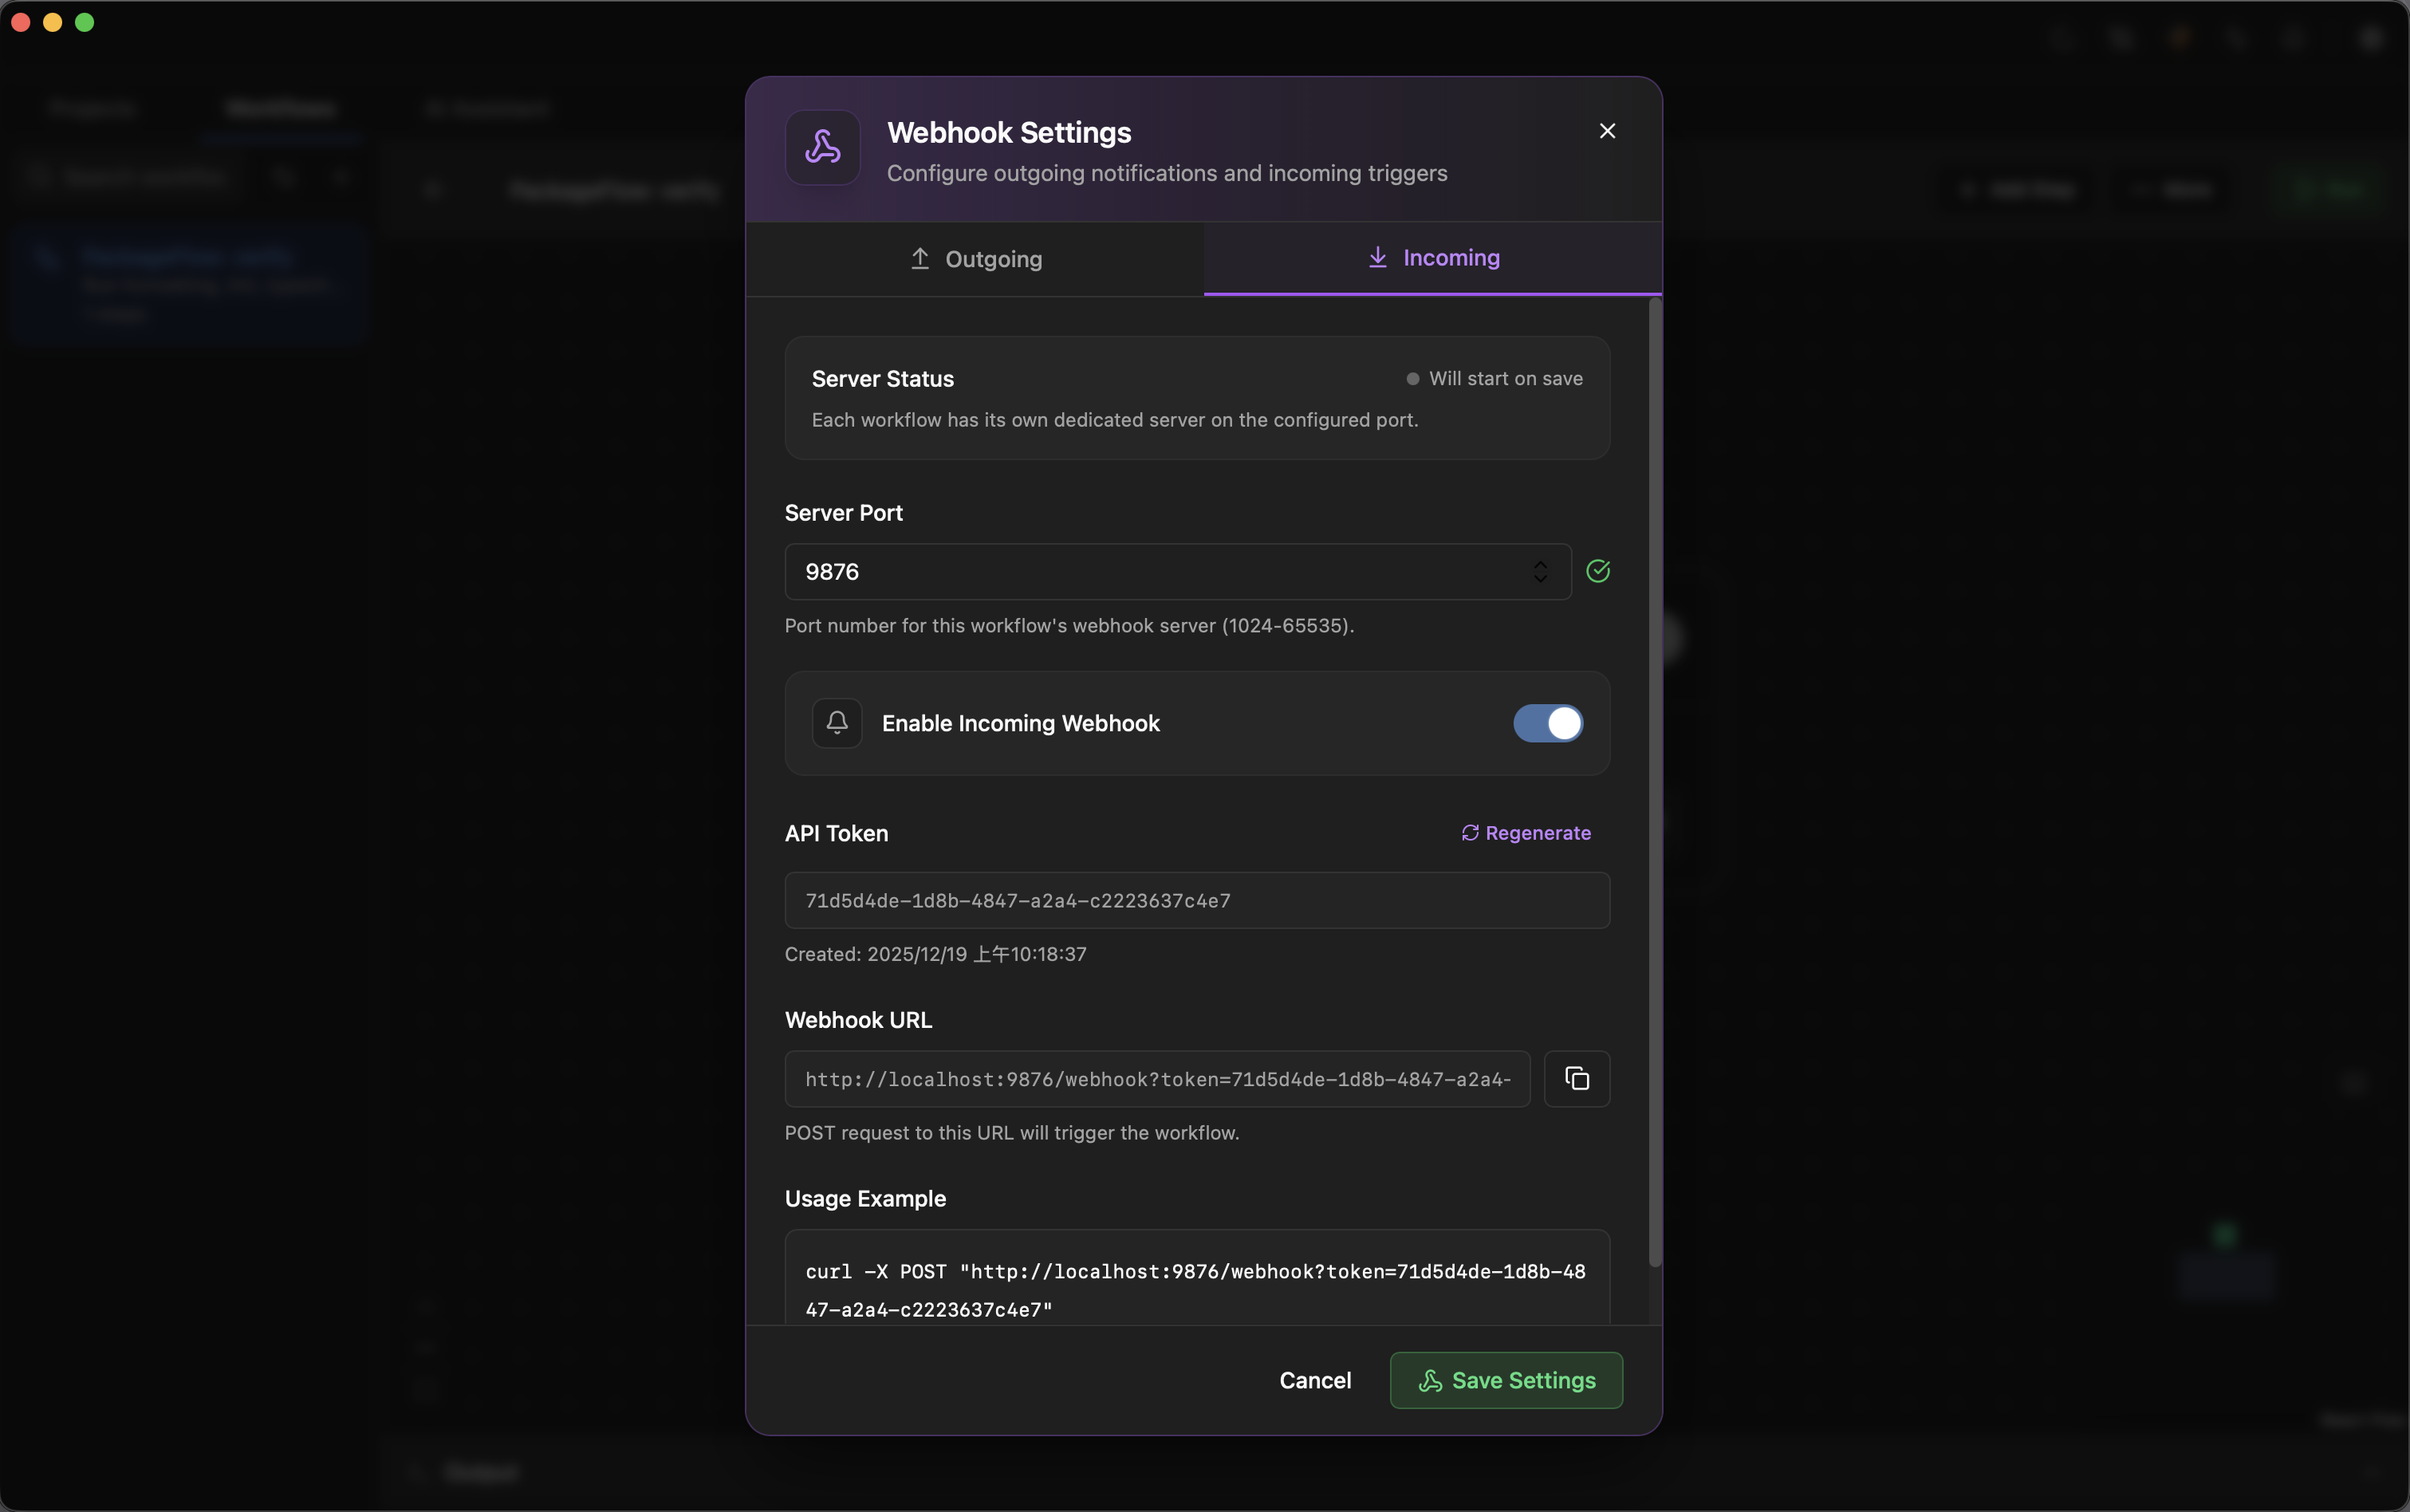2410x1512 pixels.
Task: Click the Webhook URL text field
Action: point(1156,1079)
